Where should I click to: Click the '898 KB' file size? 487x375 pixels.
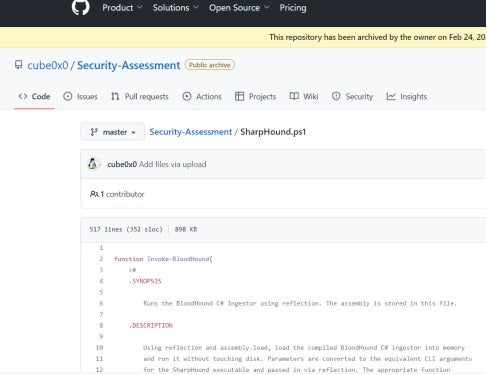186,229
